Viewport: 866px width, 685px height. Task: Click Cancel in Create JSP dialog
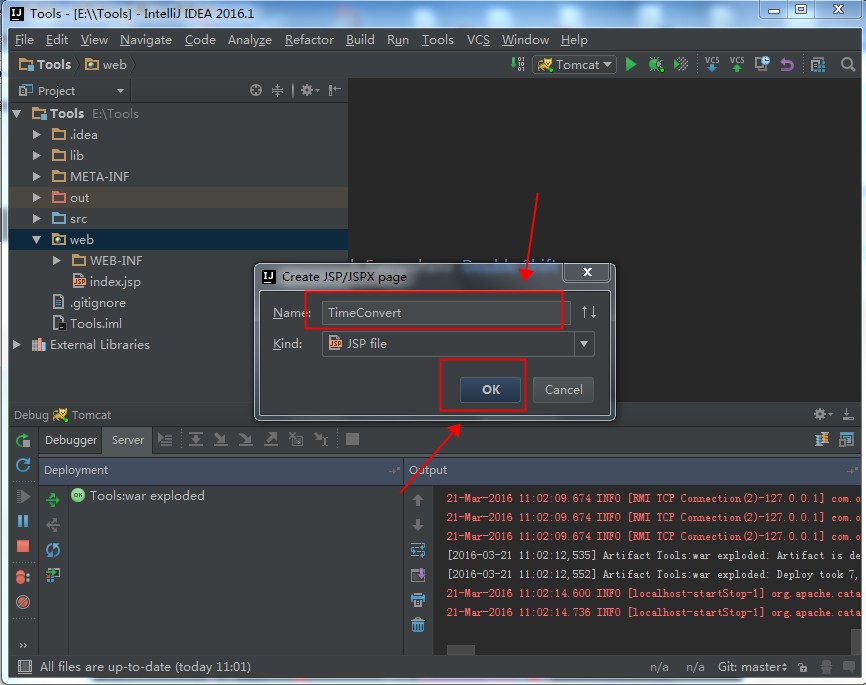coord(563,389)
